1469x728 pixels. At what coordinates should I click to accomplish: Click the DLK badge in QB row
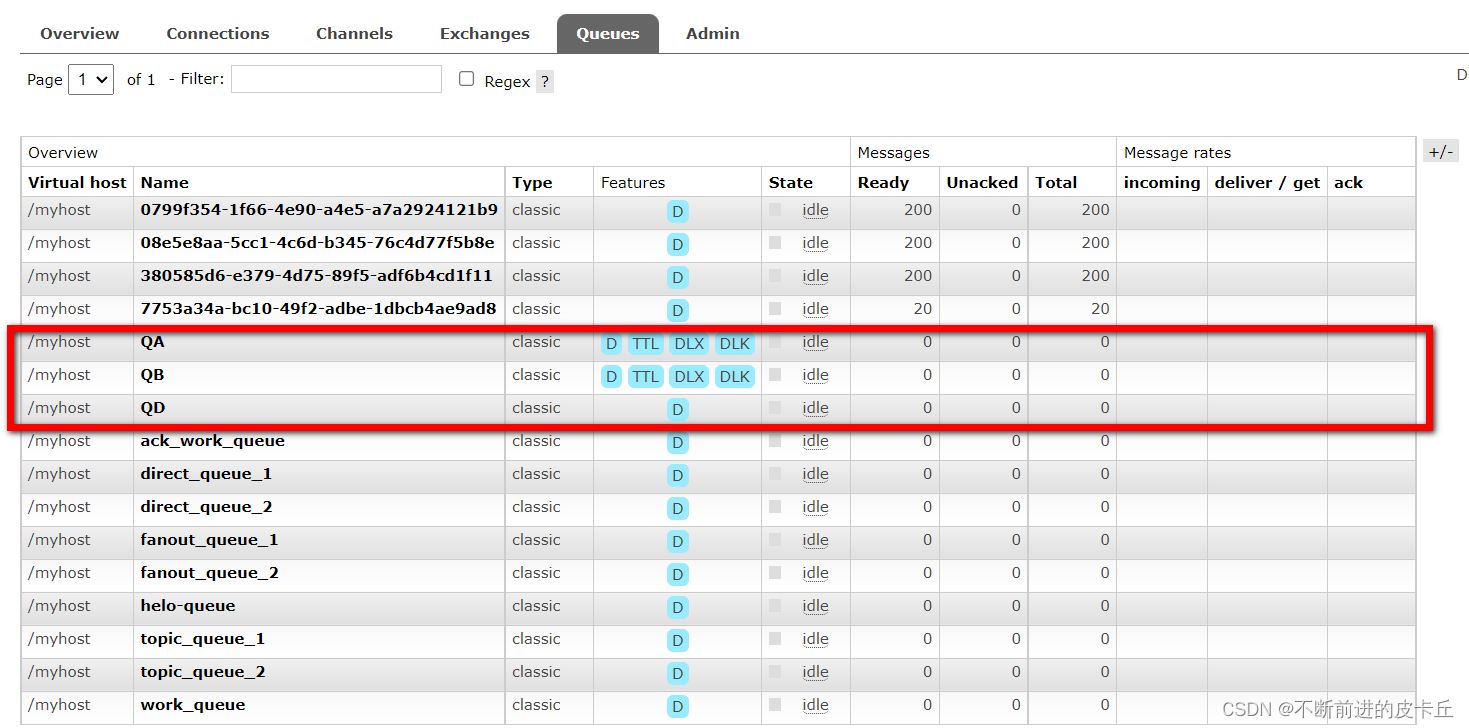pyautogui.click(x=734, y=377)
